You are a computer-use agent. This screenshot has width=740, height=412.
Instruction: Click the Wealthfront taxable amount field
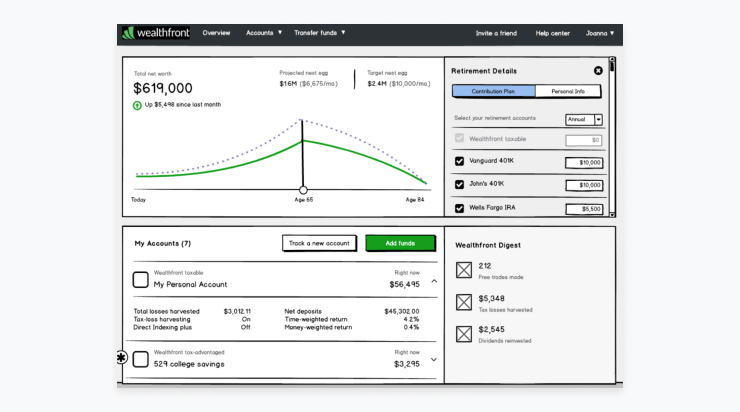(584, 140)
